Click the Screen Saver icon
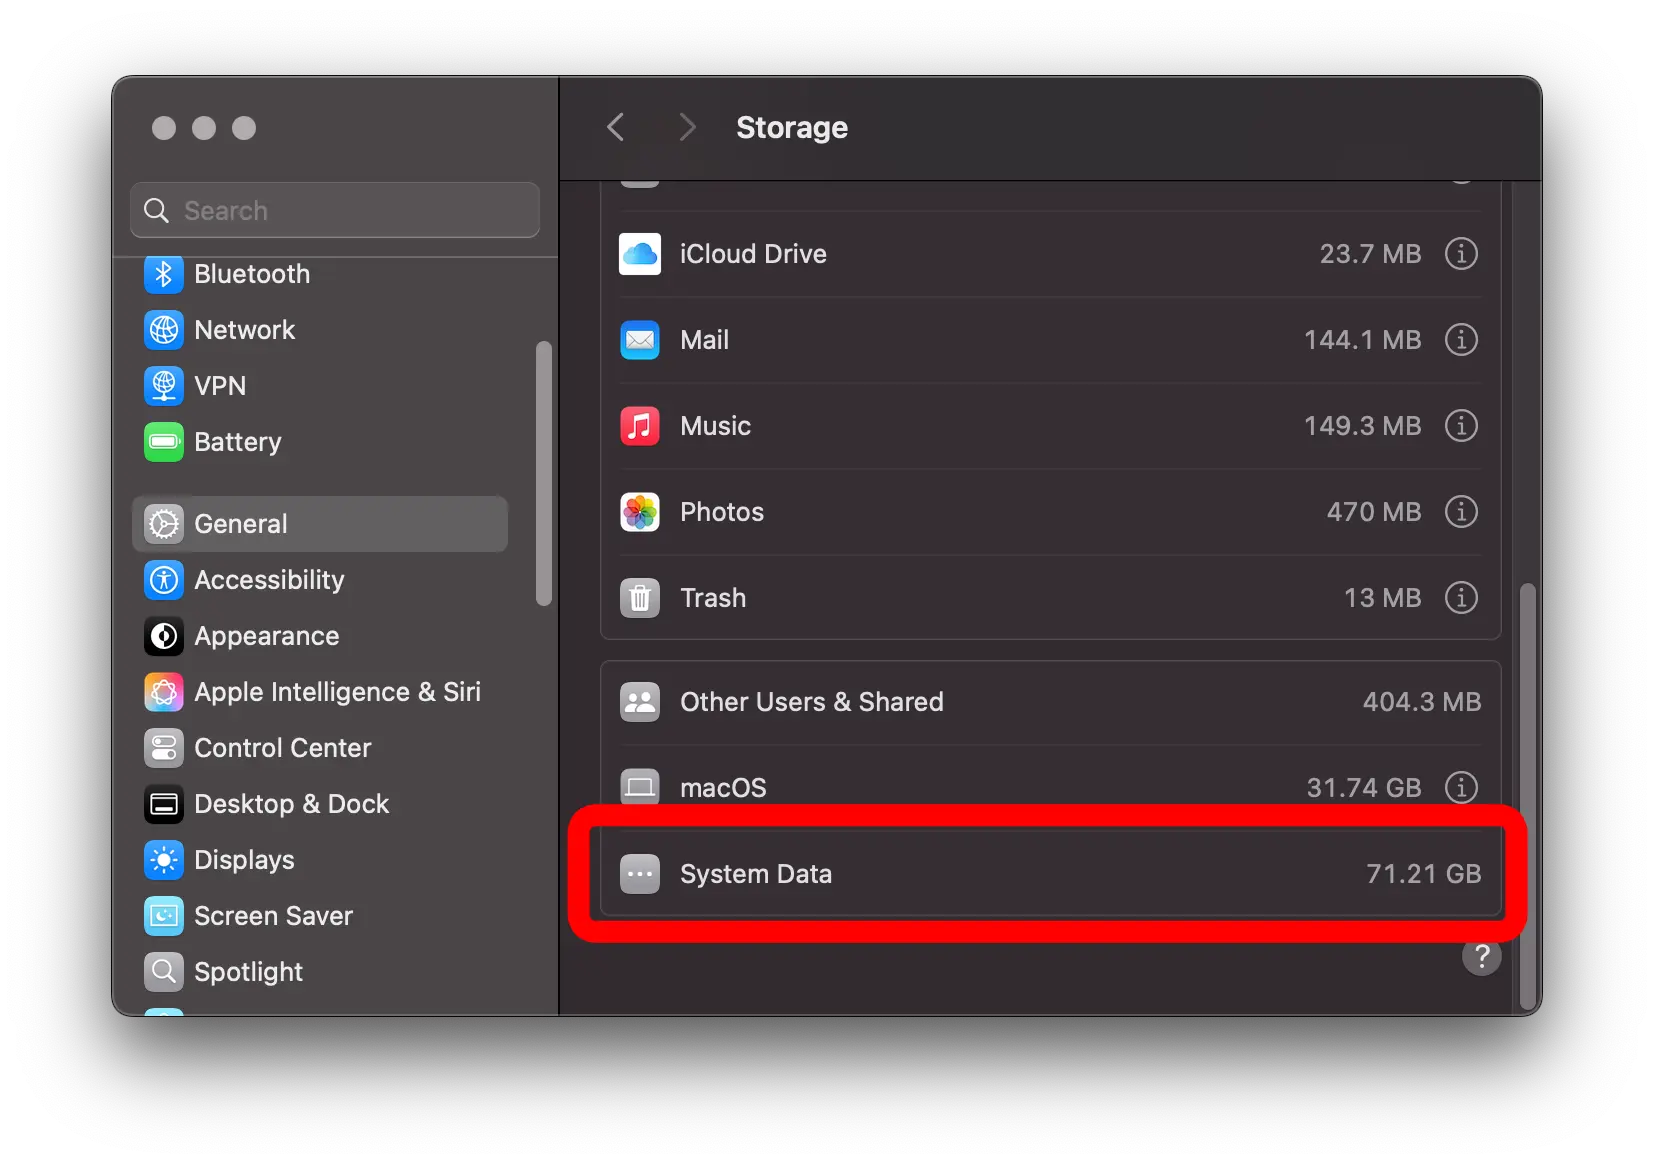 (164, 916)
